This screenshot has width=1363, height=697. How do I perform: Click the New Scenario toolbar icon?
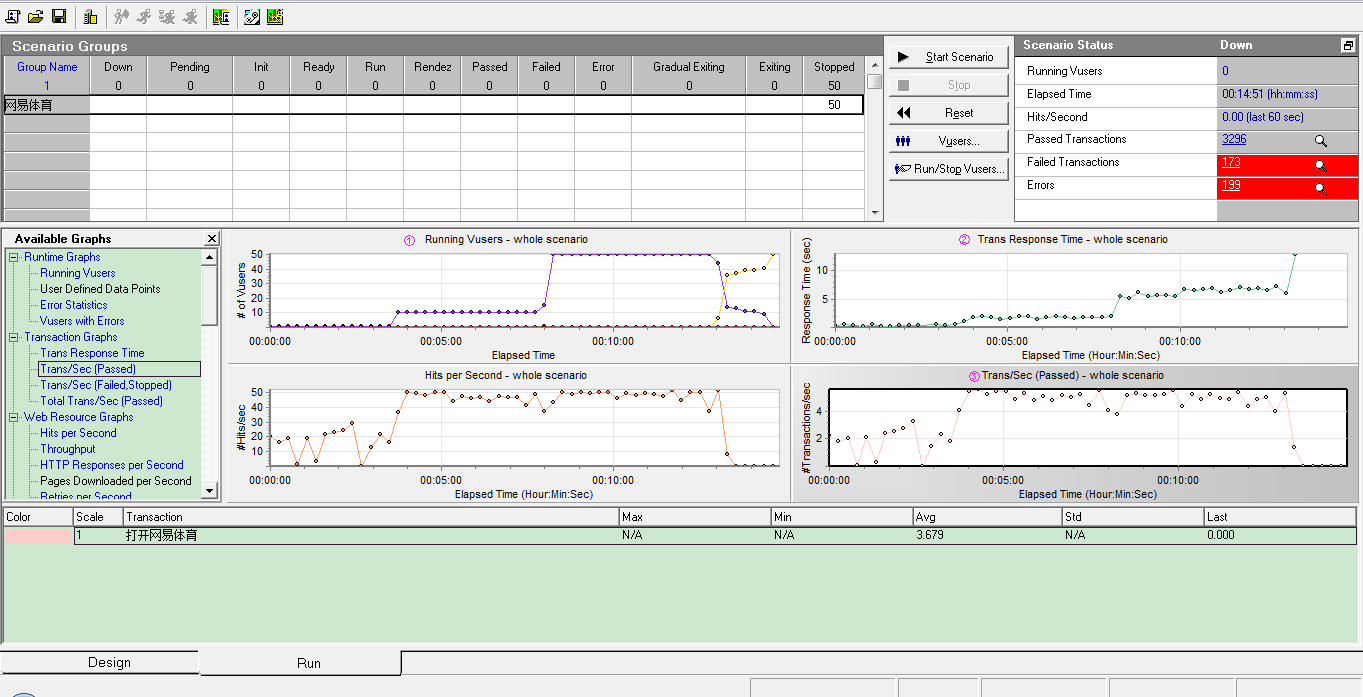coord(13,16)
